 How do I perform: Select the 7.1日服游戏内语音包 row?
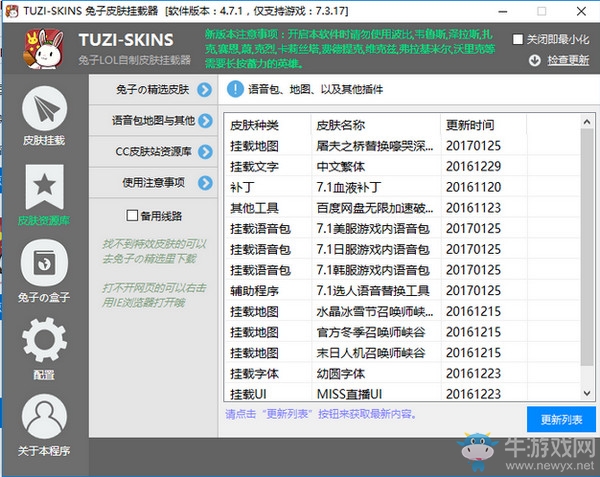pos(403,249)
